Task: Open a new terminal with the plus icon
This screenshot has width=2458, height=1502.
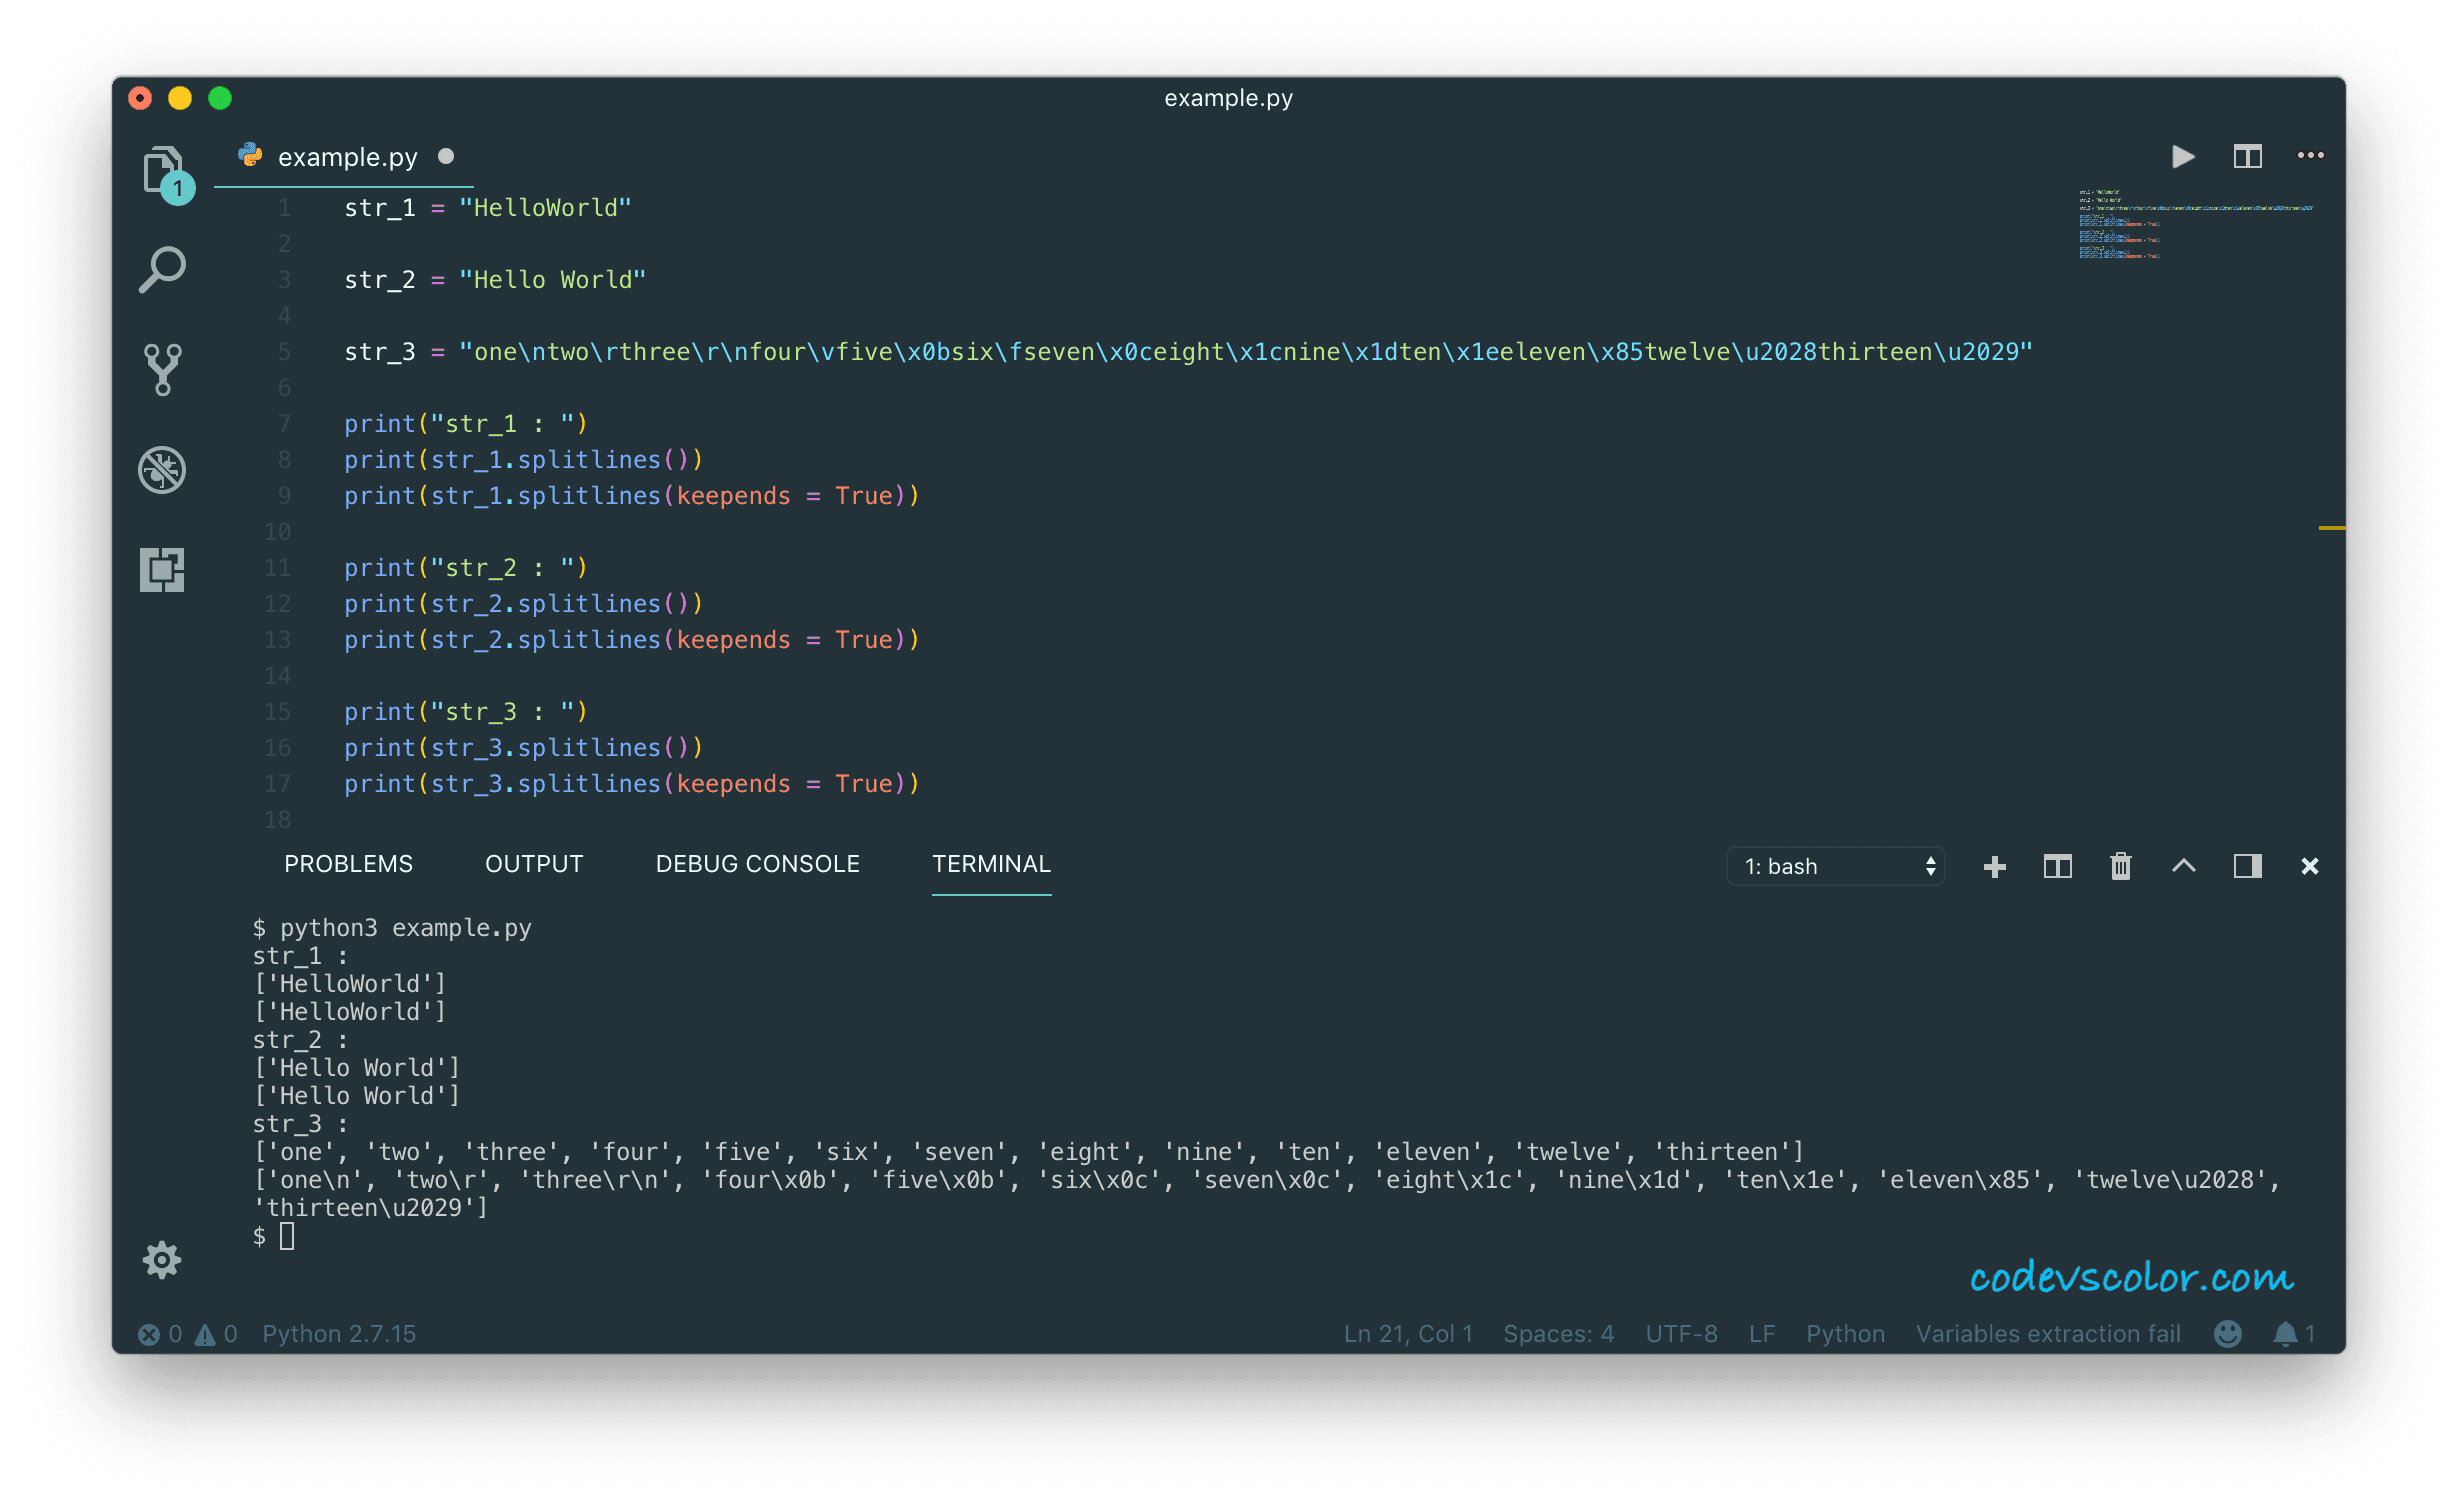Action: pyautogui.click(x=1995, y=866)
